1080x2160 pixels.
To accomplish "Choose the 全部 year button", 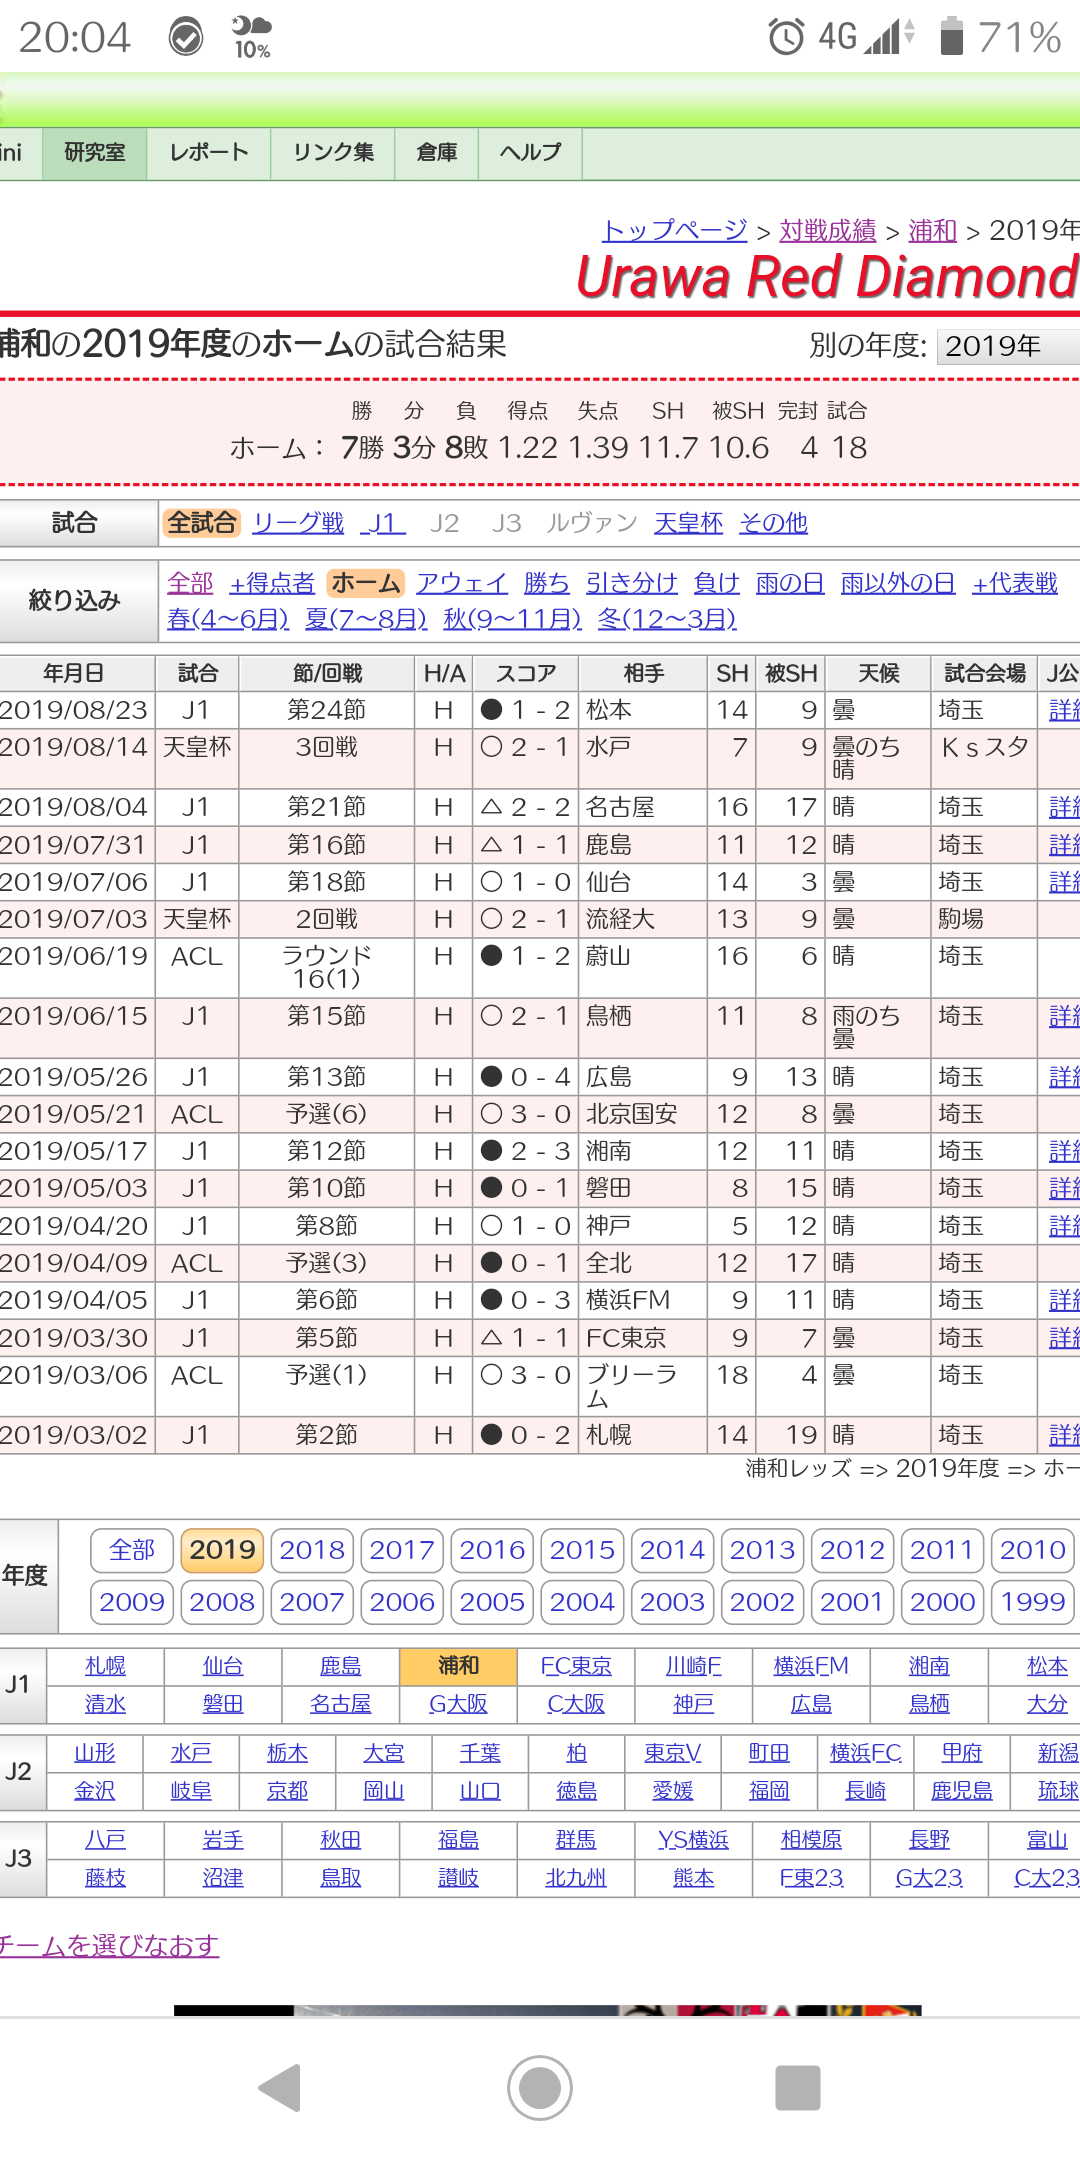I will 132,1550.
